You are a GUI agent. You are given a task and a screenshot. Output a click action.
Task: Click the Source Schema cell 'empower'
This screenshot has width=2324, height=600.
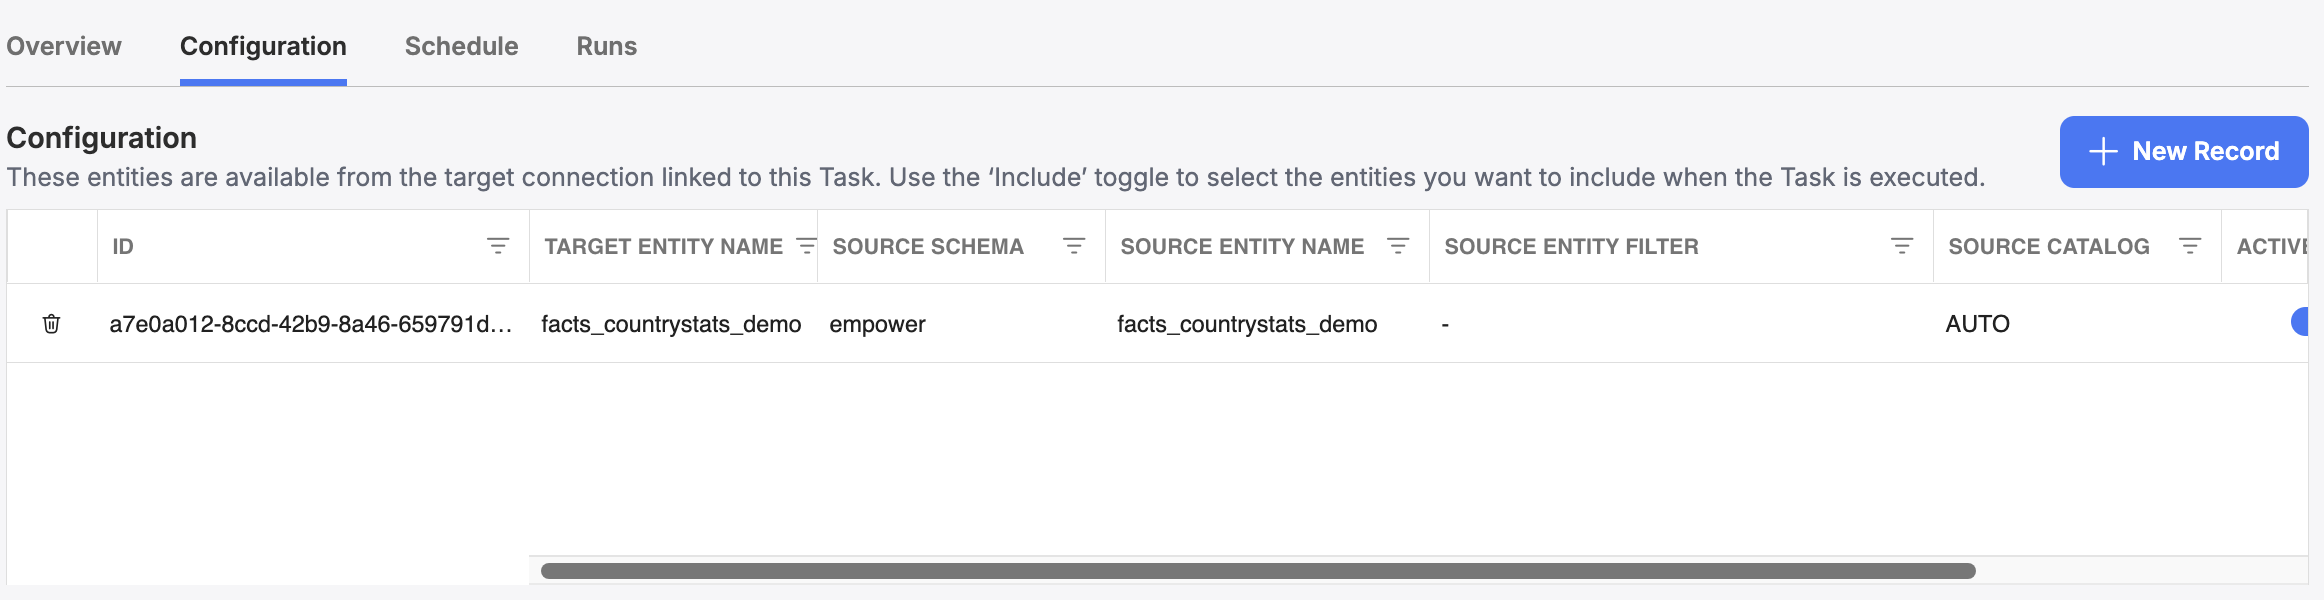point(877,324)
